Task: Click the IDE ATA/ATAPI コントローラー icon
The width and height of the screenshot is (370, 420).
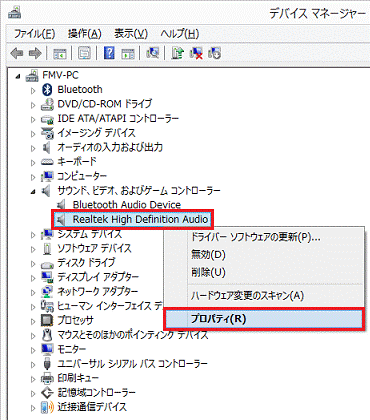Action: [x=47, y=119]
